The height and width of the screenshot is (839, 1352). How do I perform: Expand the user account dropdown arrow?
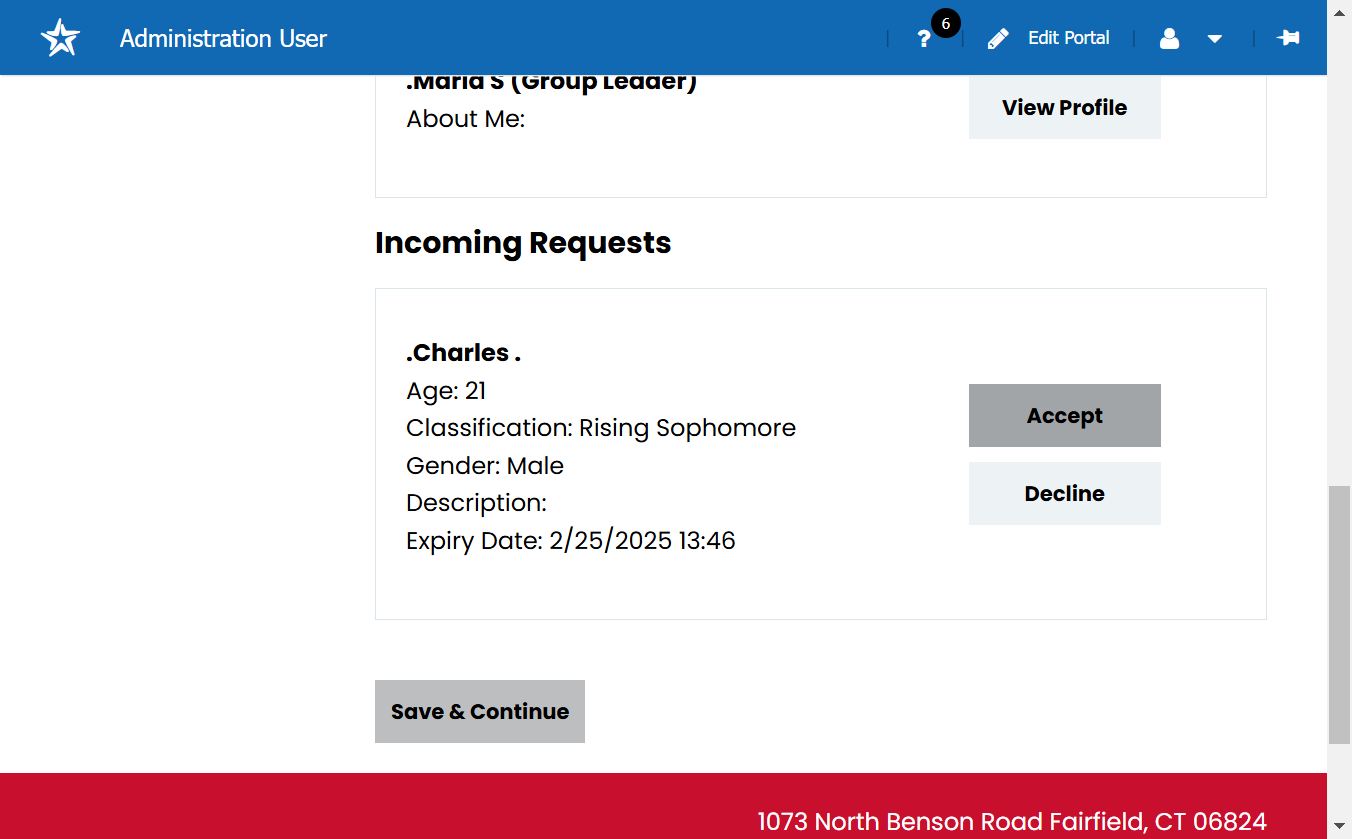pos(1215,39)
